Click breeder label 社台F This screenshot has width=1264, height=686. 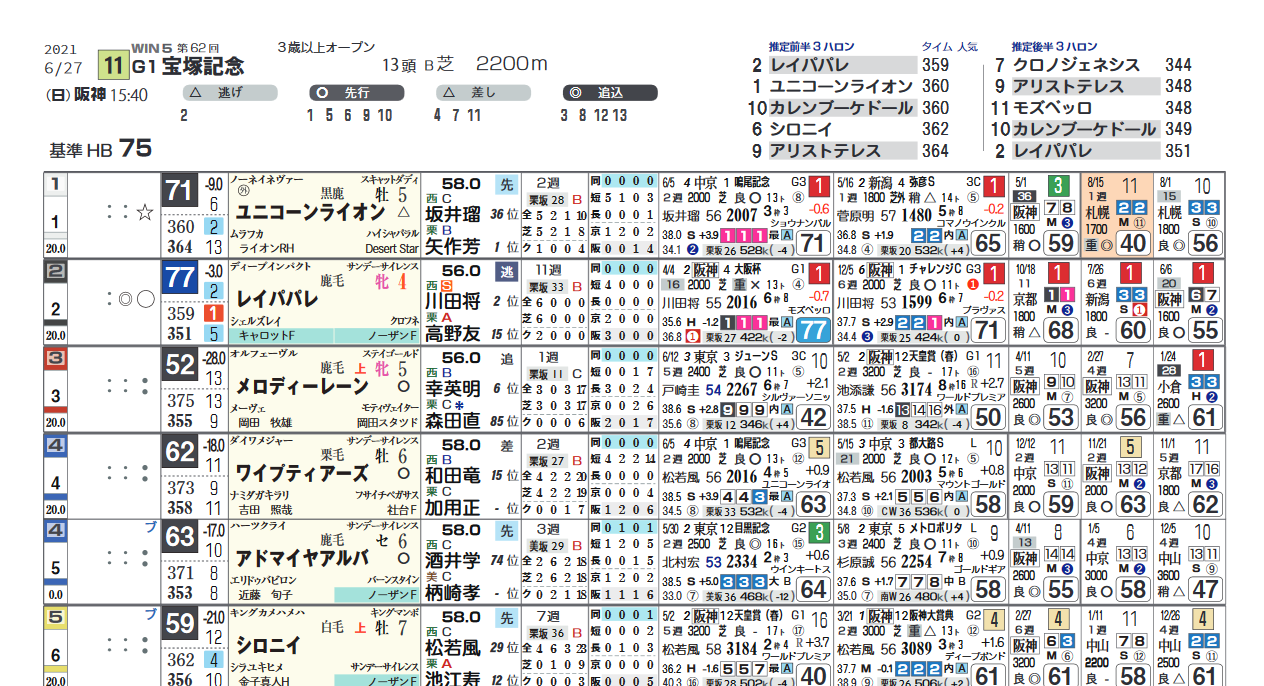coord(403,510)
